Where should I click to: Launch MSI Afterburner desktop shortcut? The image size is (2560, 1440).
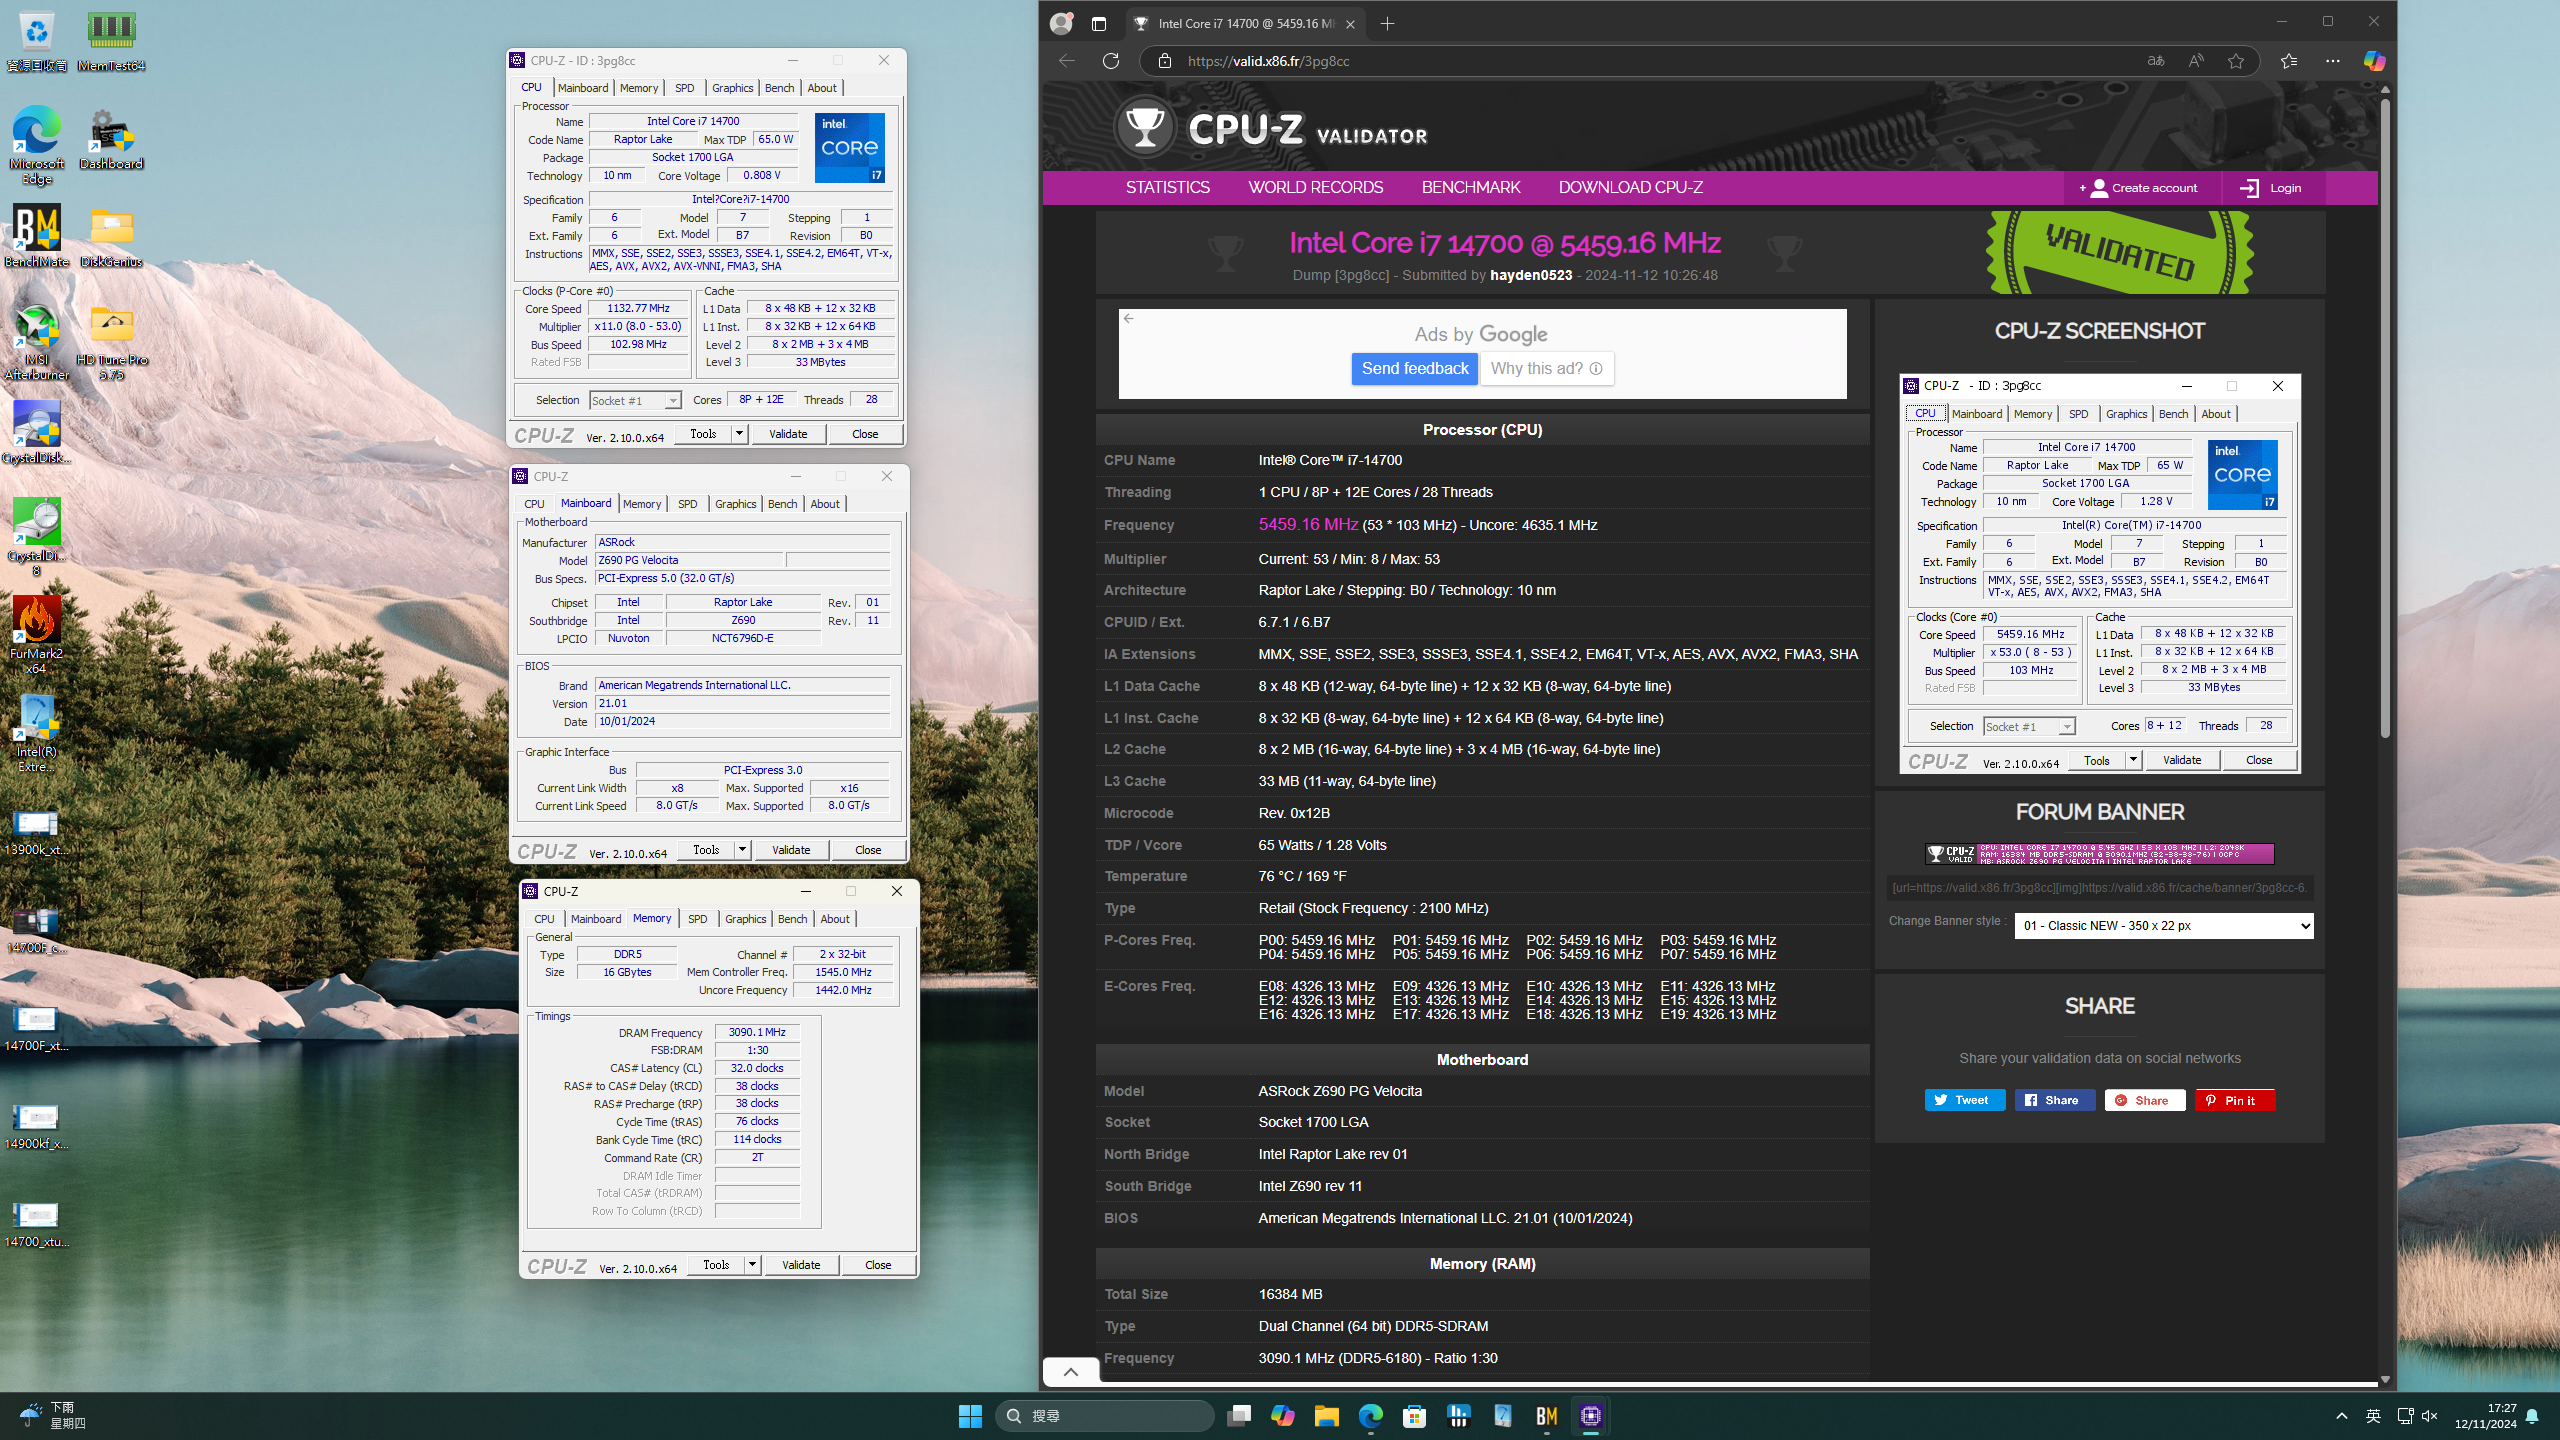(37, 341)
